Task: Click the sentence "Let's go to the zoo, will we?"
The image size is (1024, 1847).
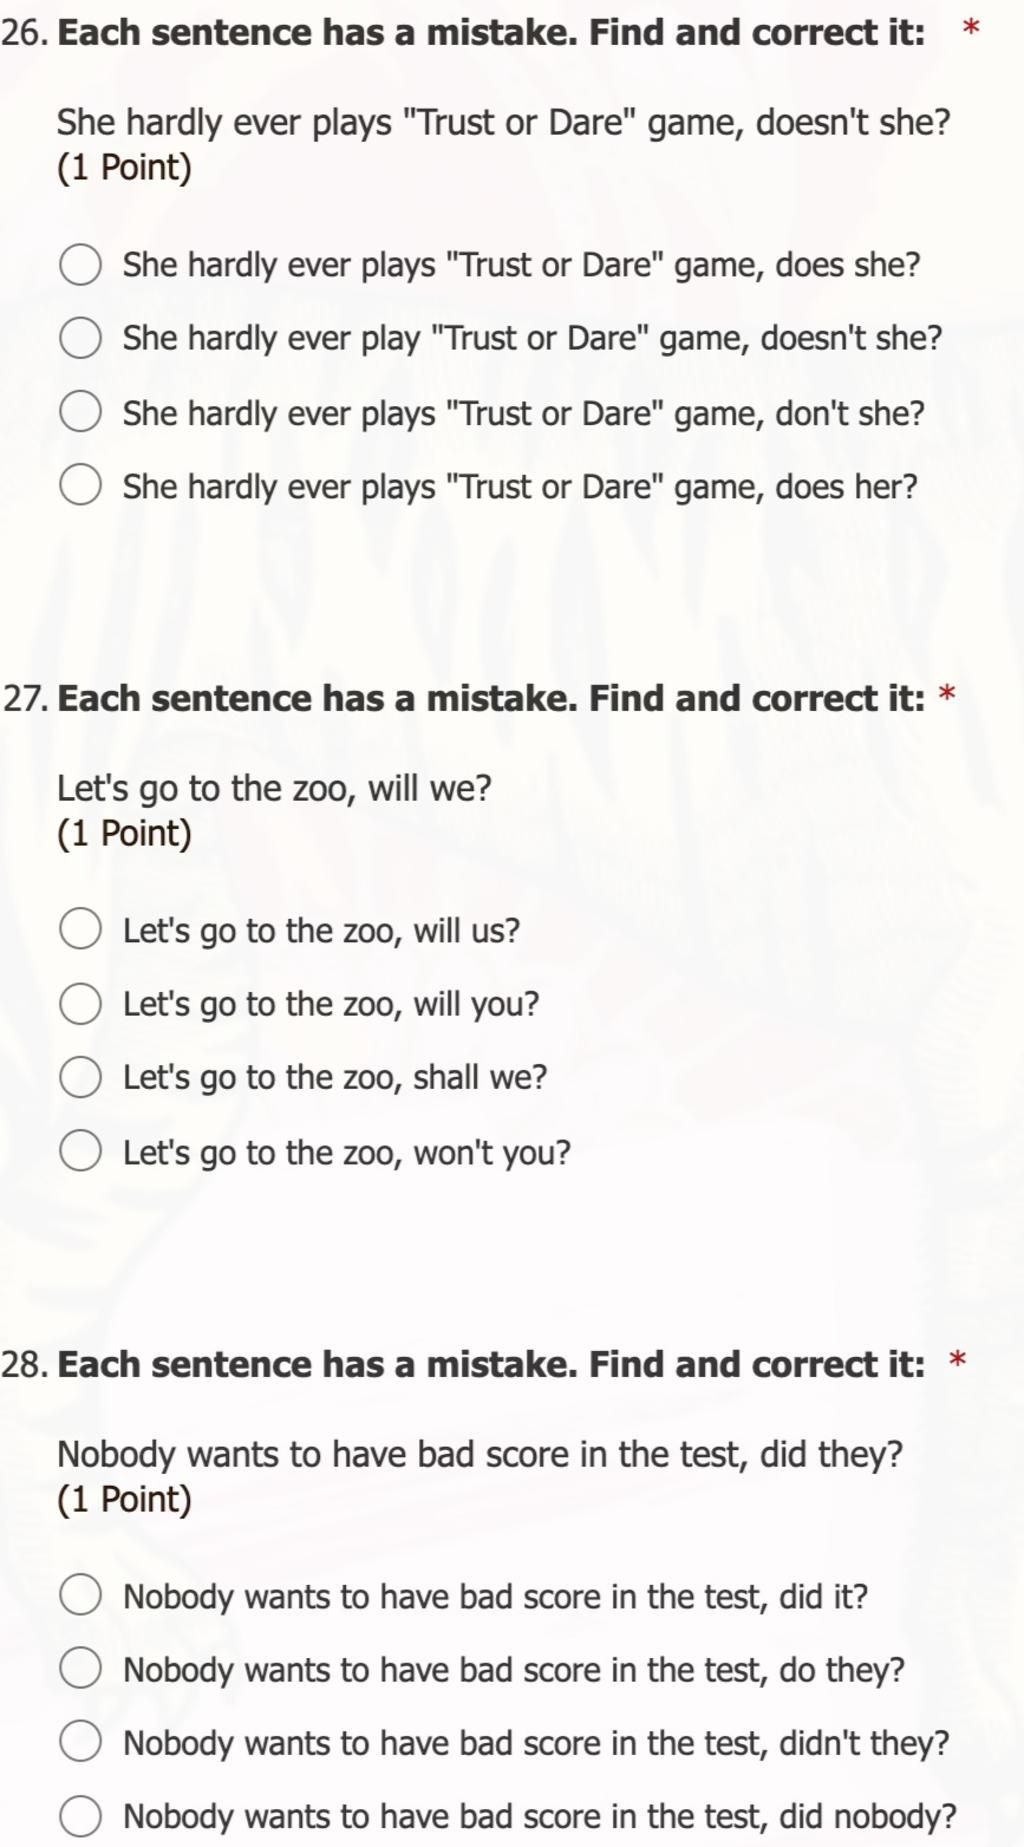Action: pos(274,789)
